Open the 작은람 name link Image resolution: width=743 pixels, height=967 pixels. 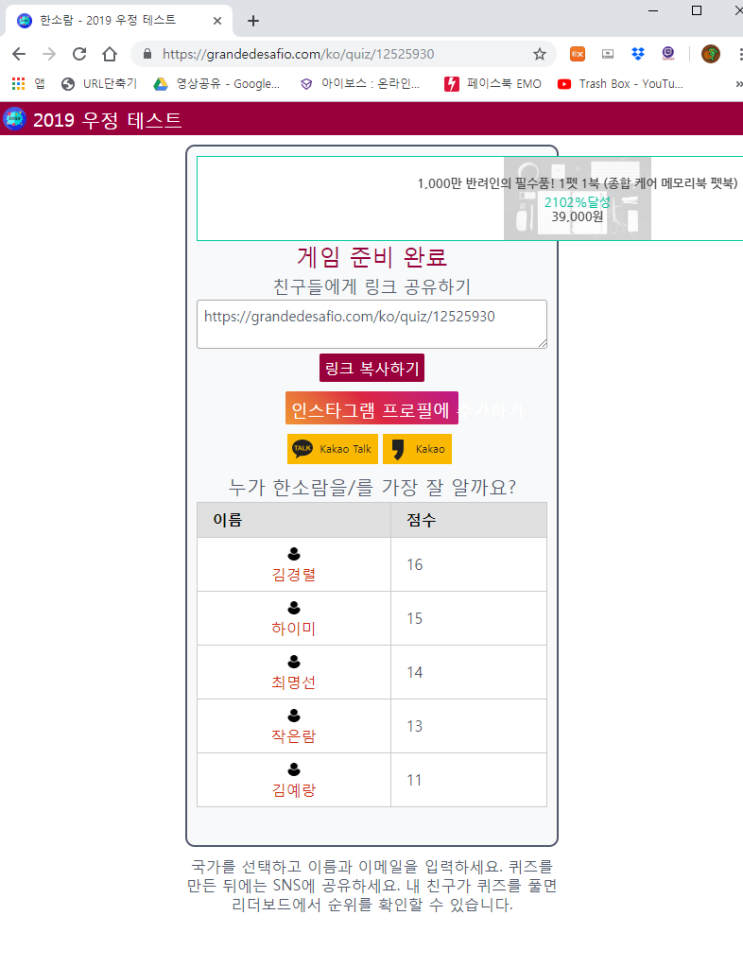294,736
